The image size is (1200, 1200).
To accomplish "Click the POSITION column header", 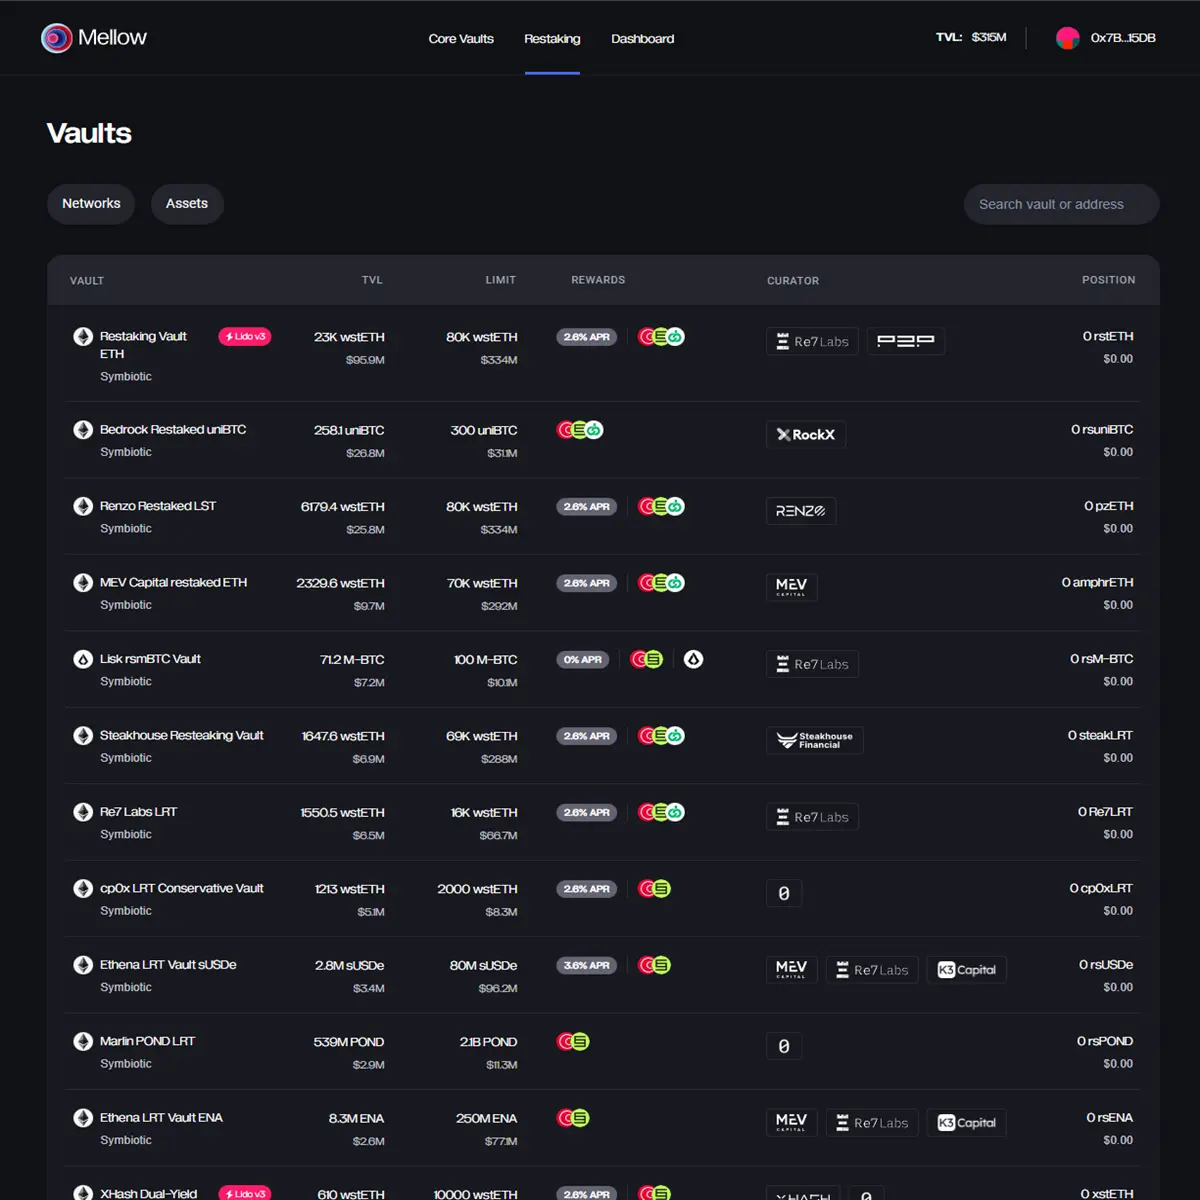I will [1109, 281].
